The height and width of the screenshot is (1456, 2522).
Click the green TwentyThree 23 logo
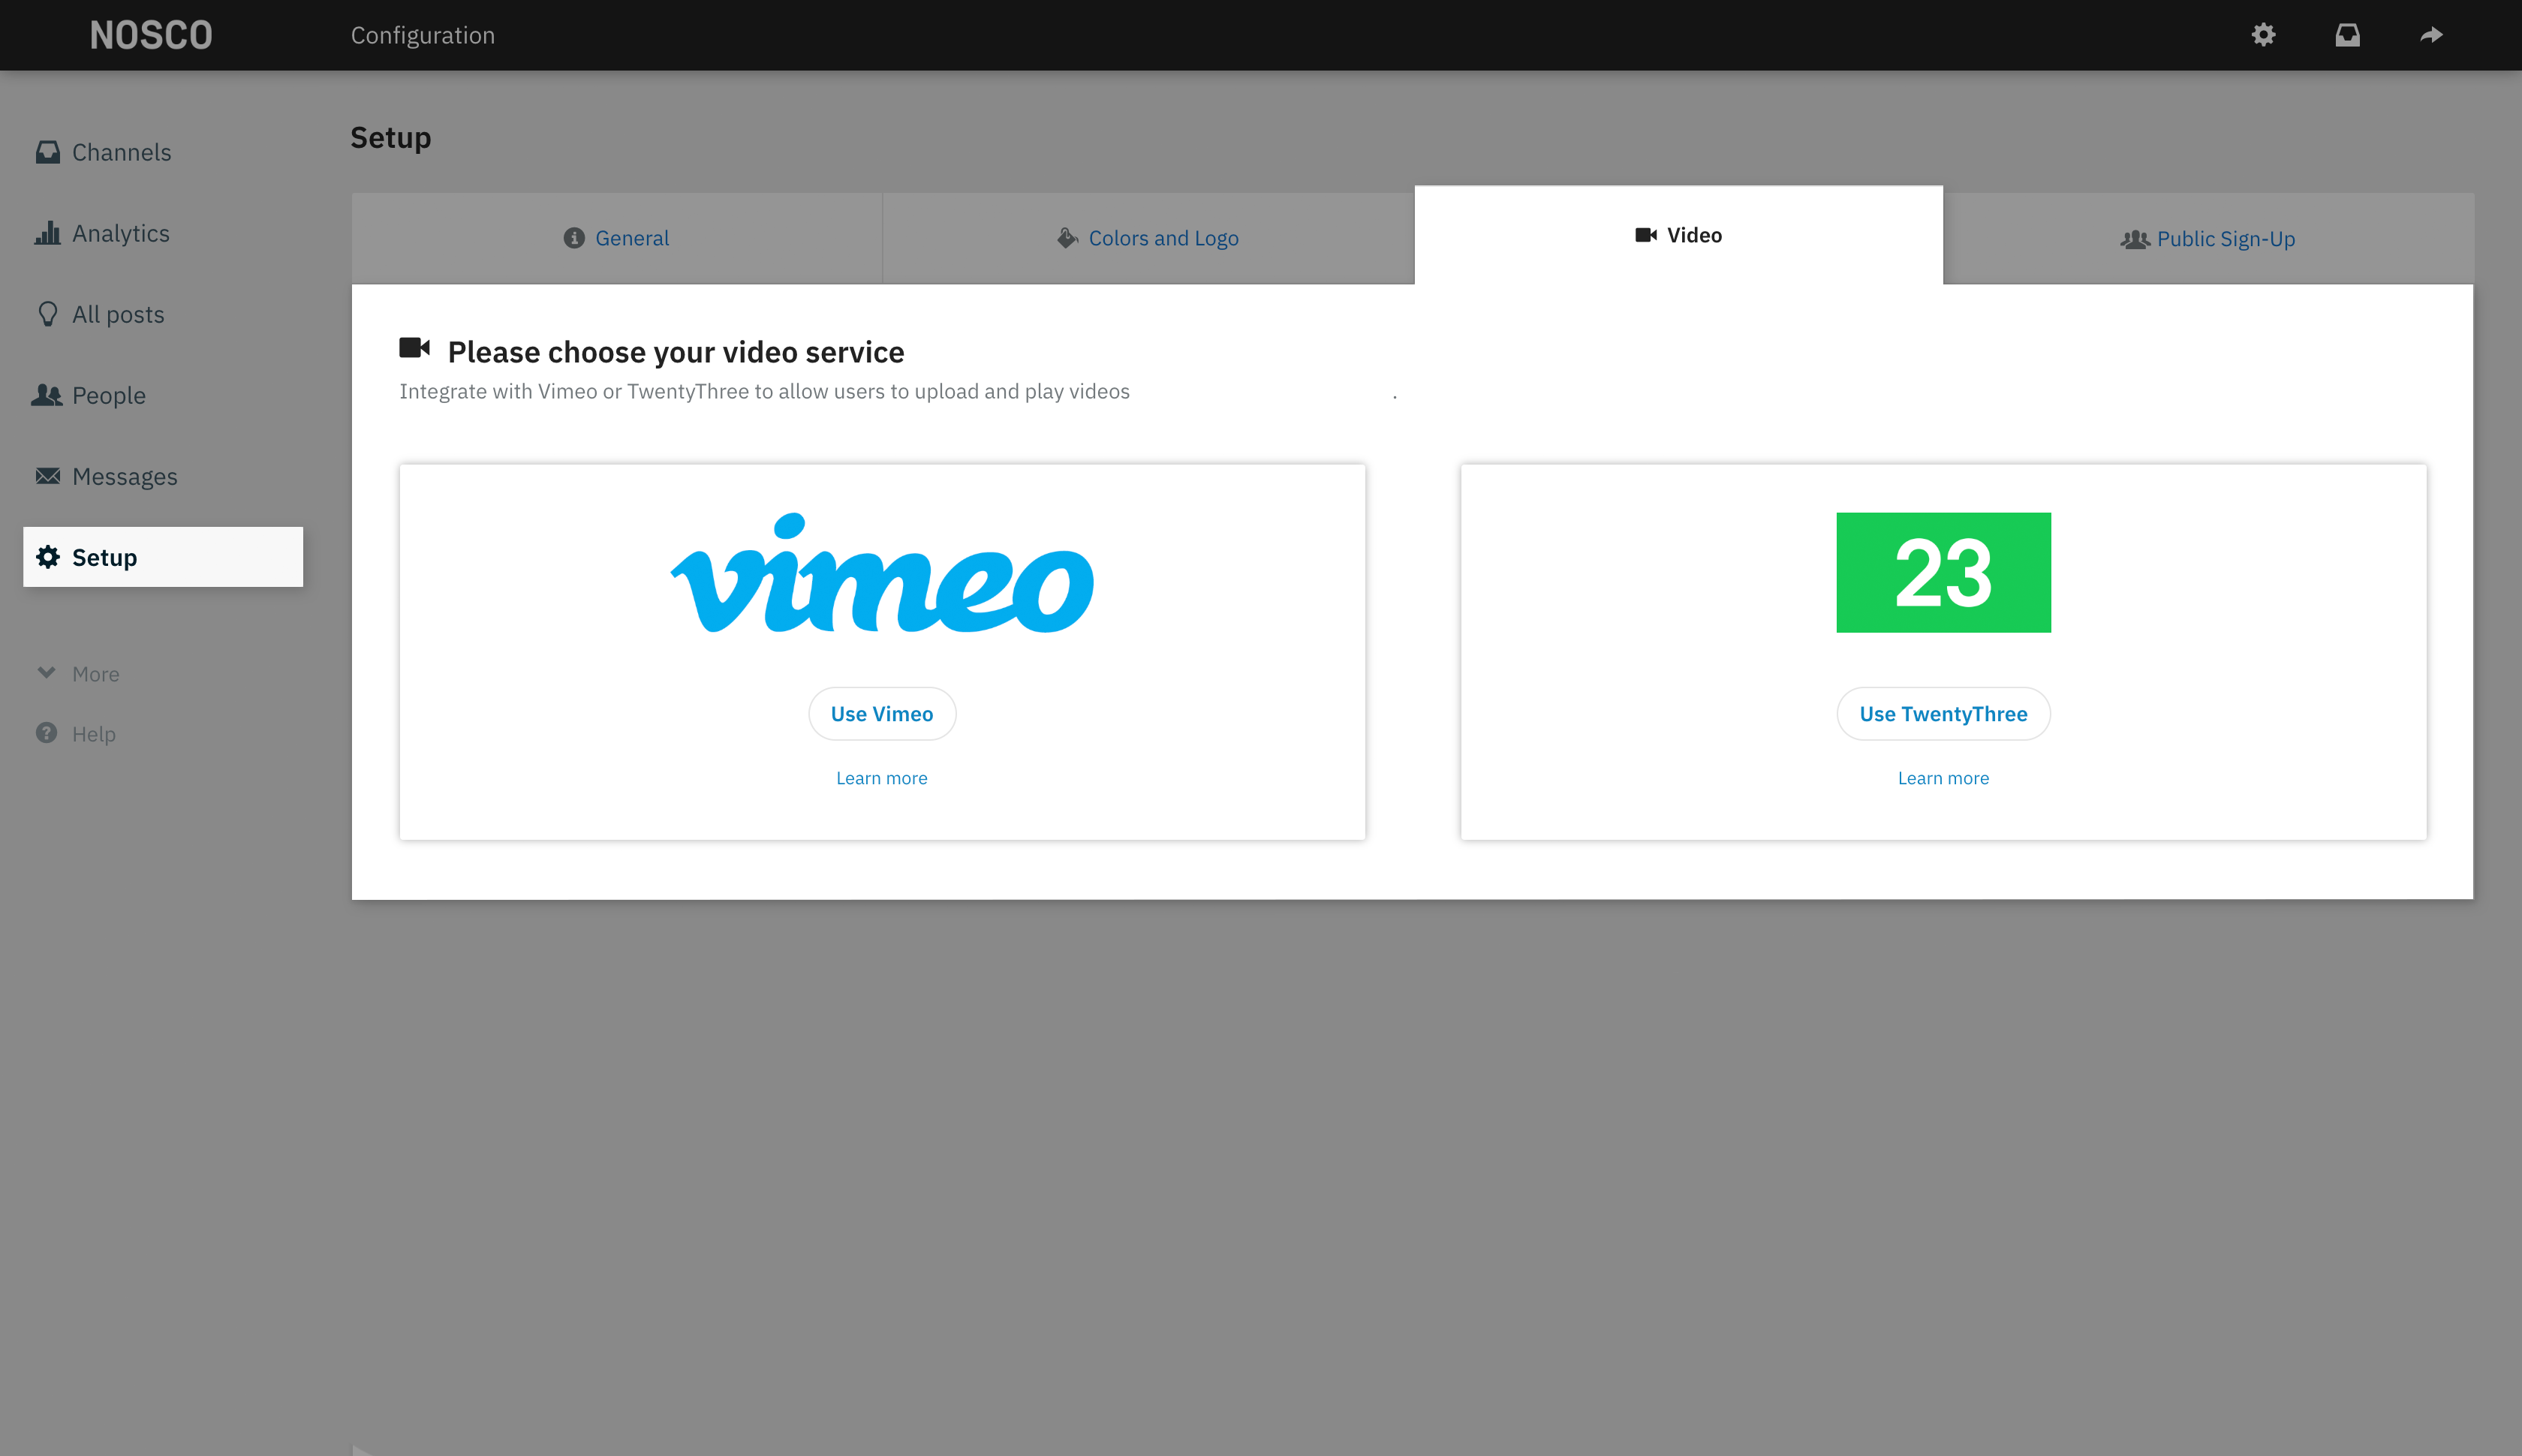click(1943, 572)
